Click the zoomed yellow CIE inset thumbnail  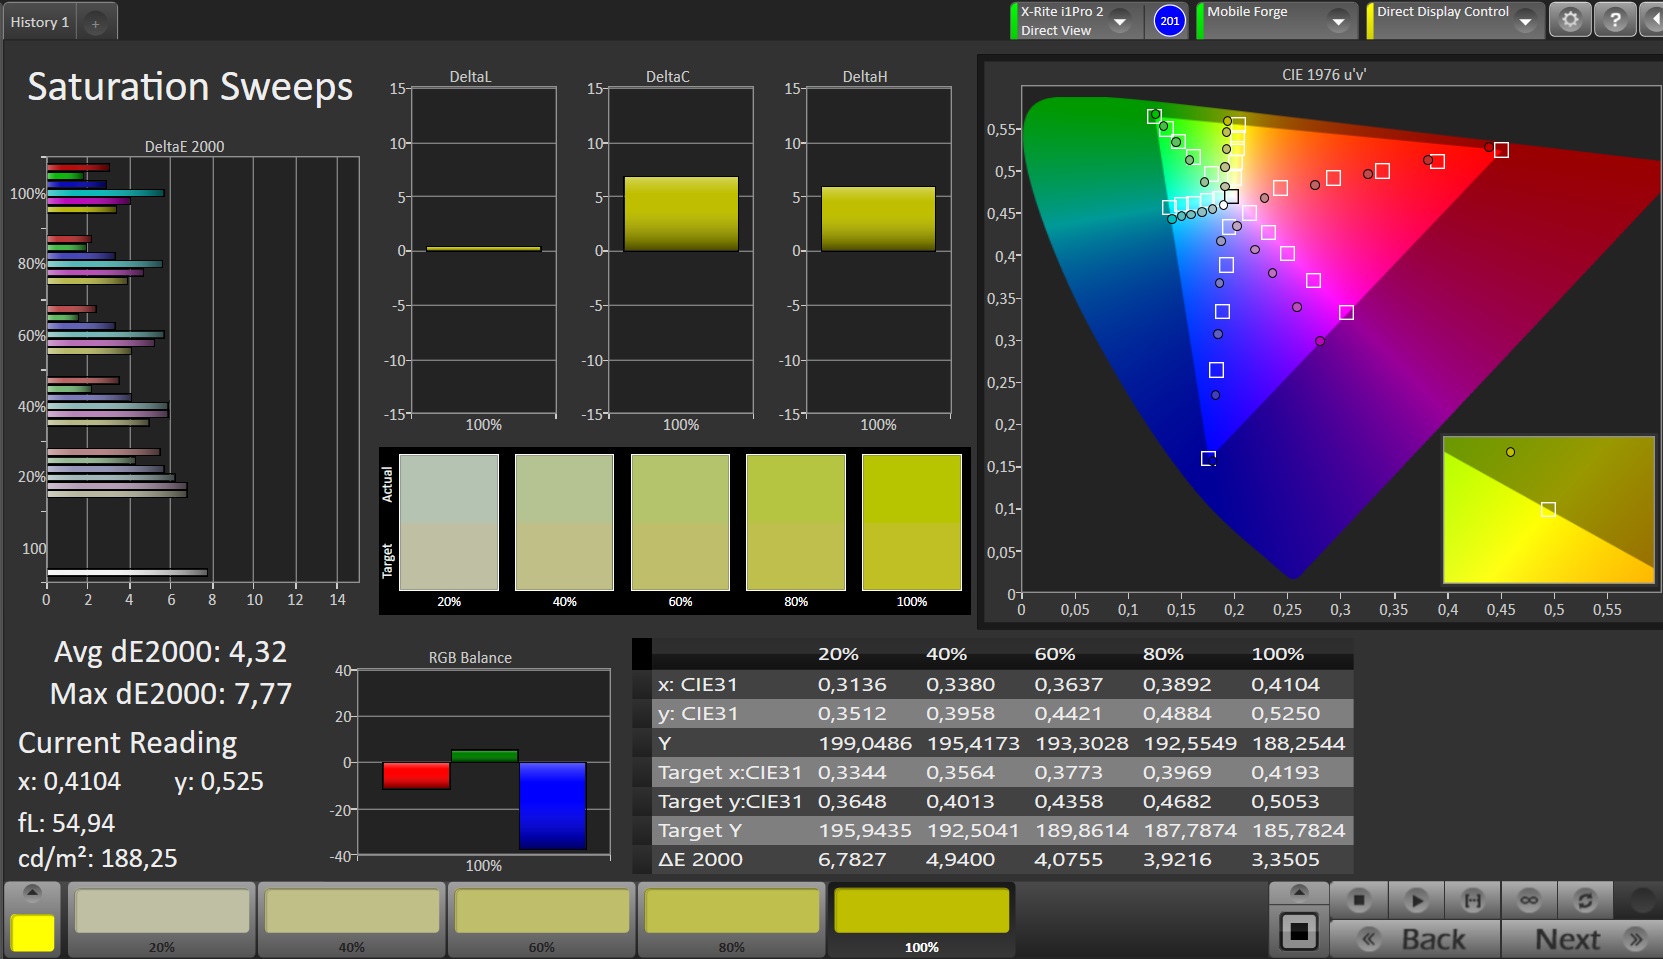point(1548,509)
